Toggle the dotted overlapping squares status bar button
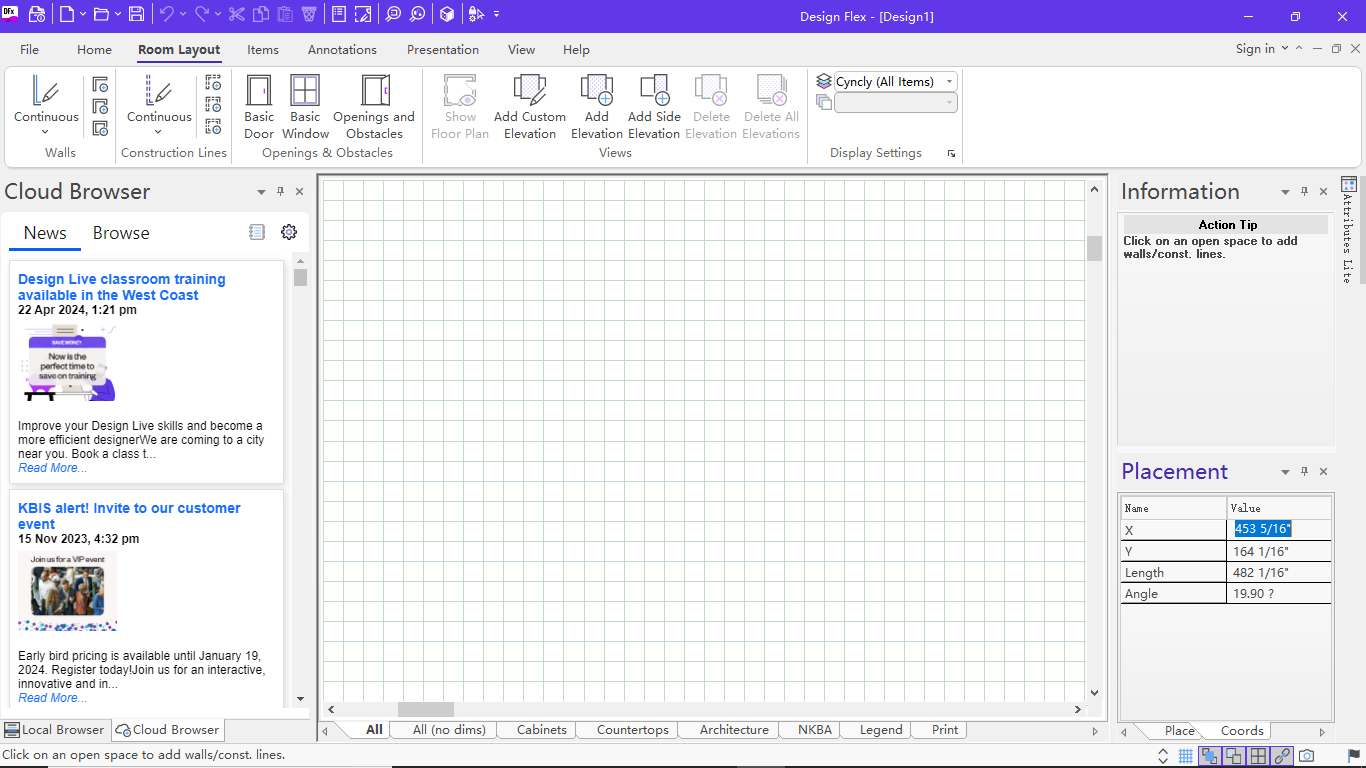Image resolution: width=1366 pixels, height=768 pixels. click(1234, 756)
